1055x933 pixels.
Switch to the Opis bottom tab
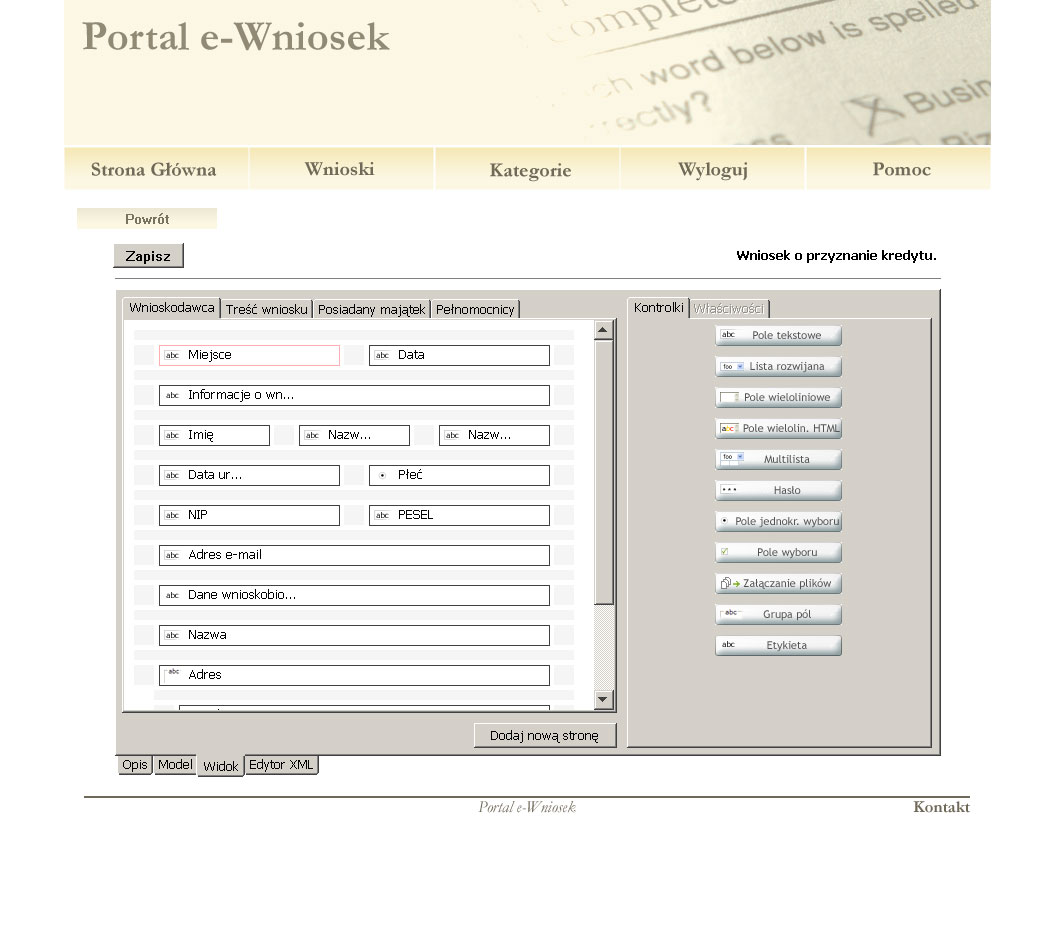(x=135, y=764)
